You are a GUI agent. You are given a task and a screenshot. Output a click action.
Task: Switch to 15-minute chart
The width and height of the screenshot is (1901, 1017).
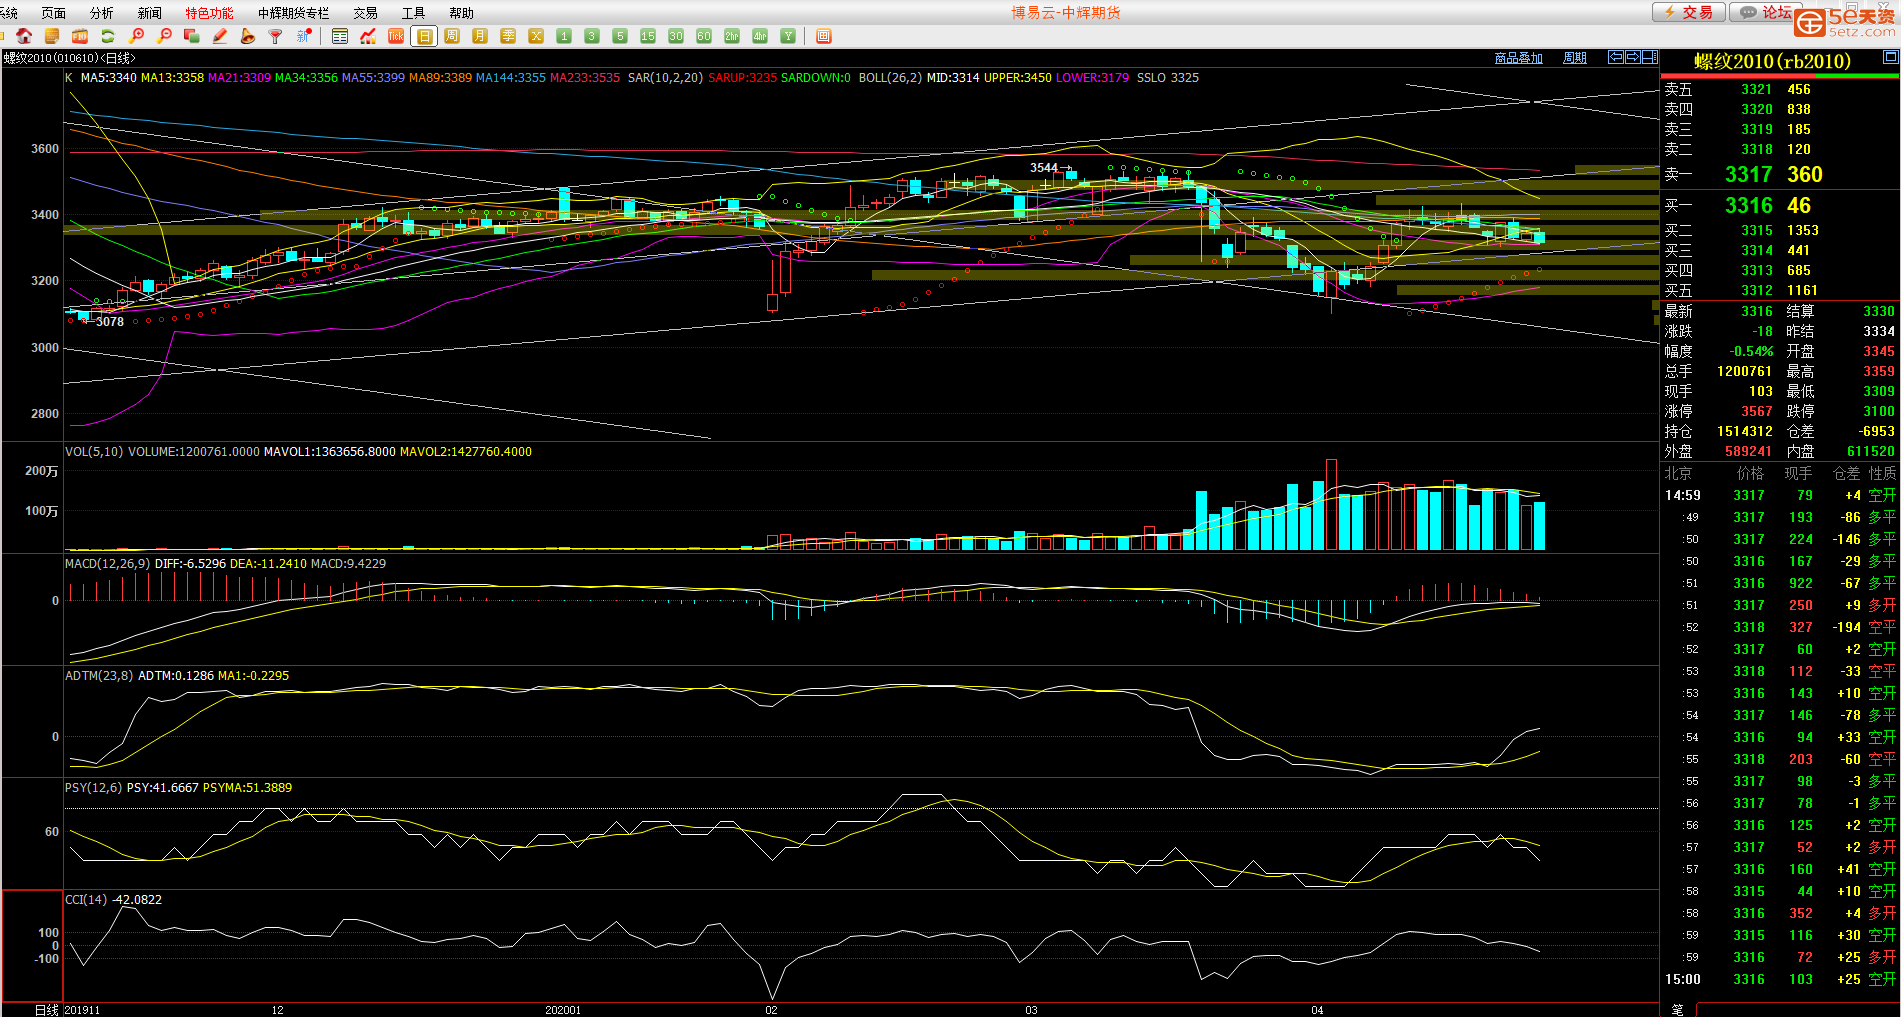click(648, 36)
